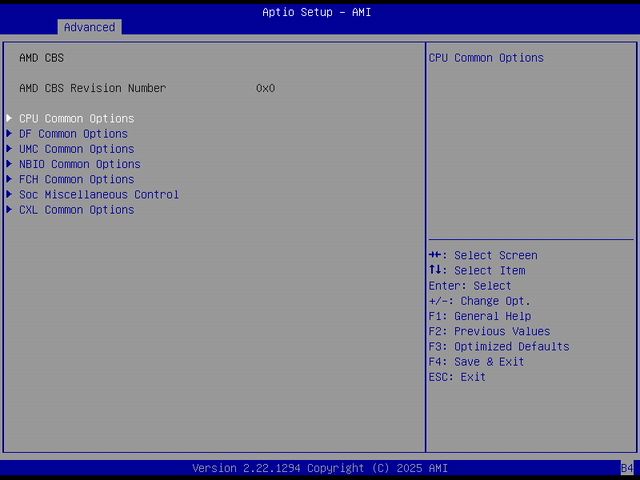Screen dimensions: 640x480
Task: Click the ESC: Exit hint
Action: (x=457, y=377)
